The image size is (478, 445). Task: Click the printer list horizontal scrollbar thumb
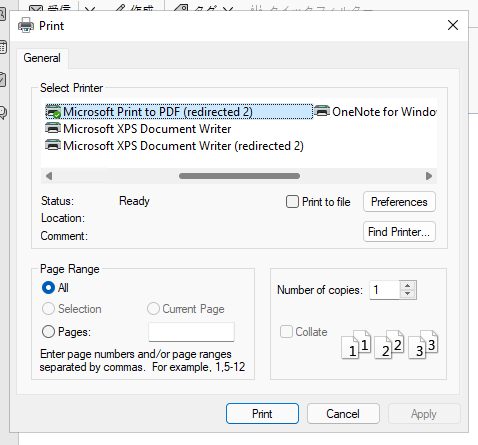click(x=239, y=176)
